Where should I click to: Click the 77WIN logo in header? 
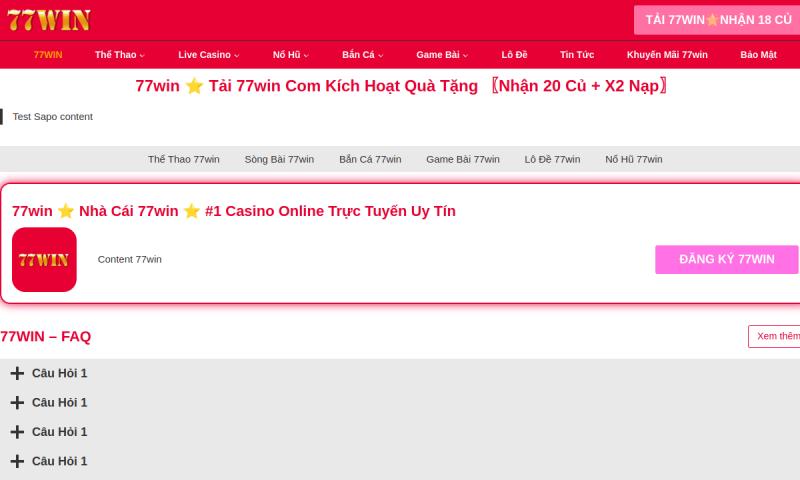(48, 19)
